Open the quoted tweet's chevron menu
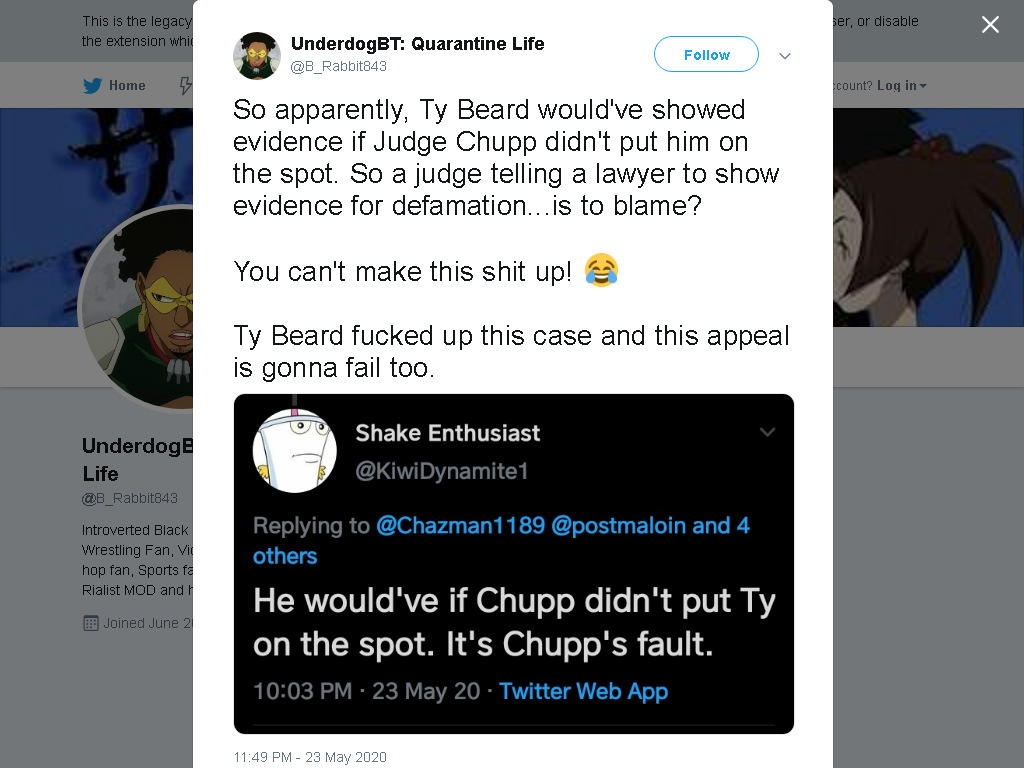1024x768 pixels. click(767, 432)
